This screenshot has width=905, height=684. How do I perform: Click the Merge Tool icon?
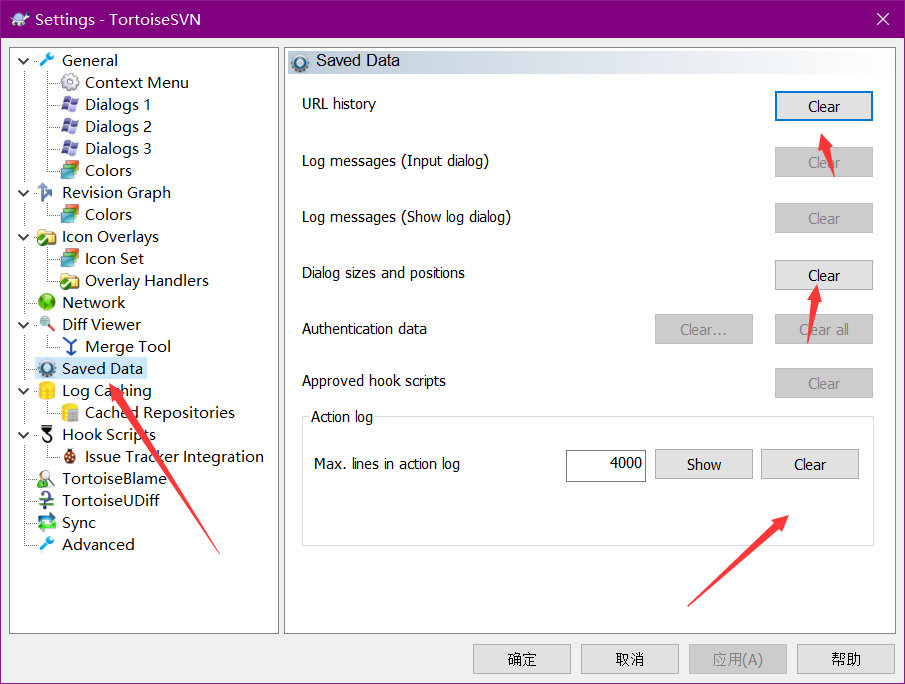(x=70, y=346)
